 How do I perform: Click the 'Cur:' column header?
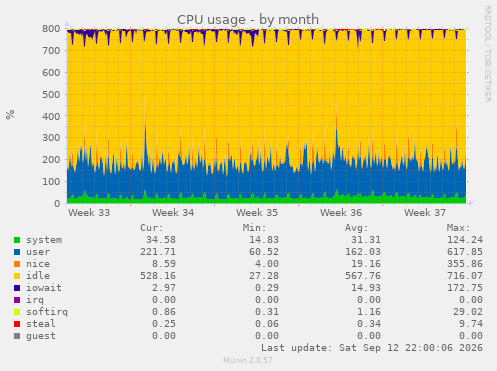click(152, 228)
